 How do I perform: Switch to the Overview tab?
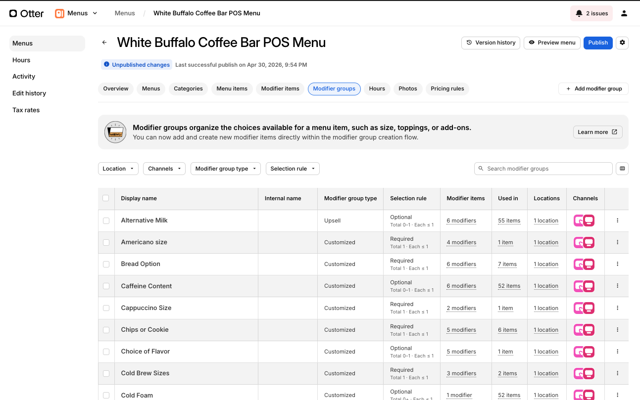[x=116, y=89]
